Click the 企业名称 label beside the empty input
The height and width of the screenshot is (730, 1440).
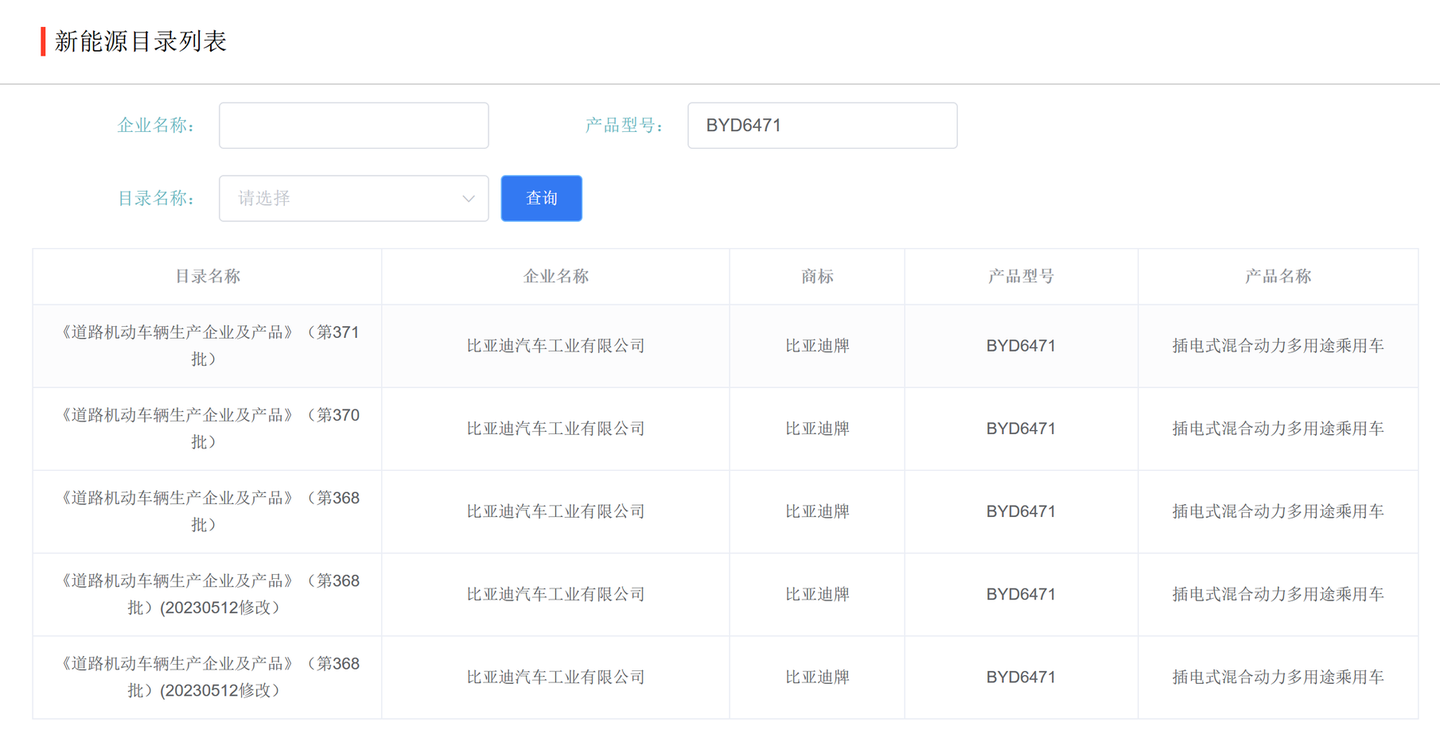[156, 126]
